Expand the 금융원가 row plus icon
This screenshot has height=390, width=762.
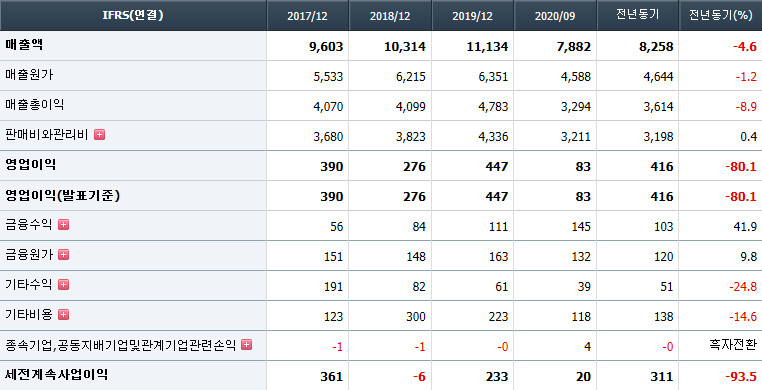point(64,254)
